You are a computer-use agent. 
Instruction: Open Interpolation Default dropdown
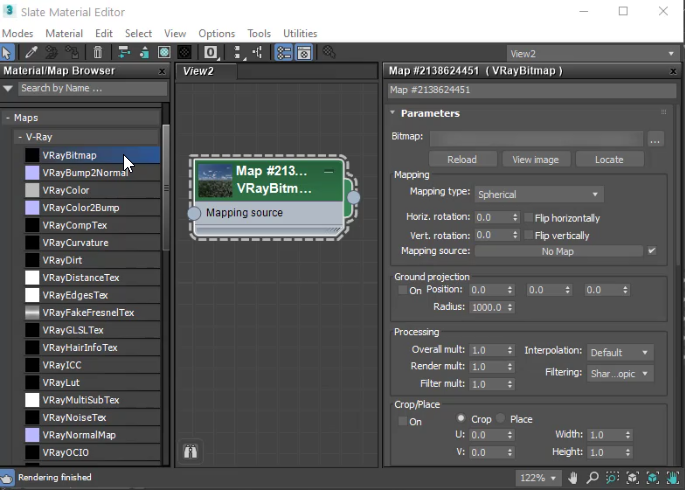coord(620,352)
